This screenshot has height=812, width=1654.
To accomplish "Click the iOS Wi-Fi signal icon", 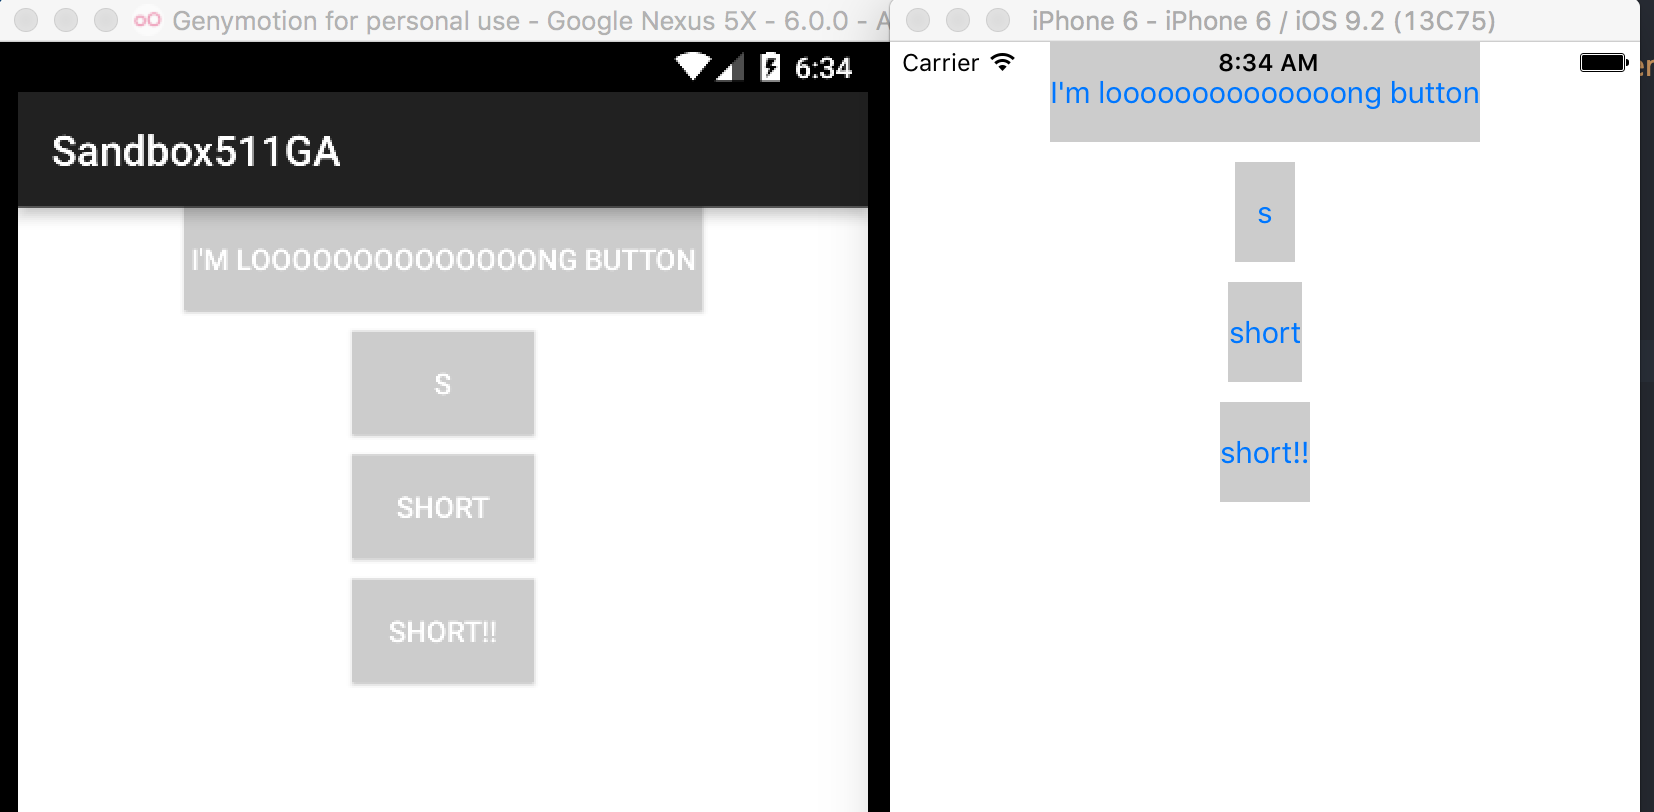I will [1002, 62].
